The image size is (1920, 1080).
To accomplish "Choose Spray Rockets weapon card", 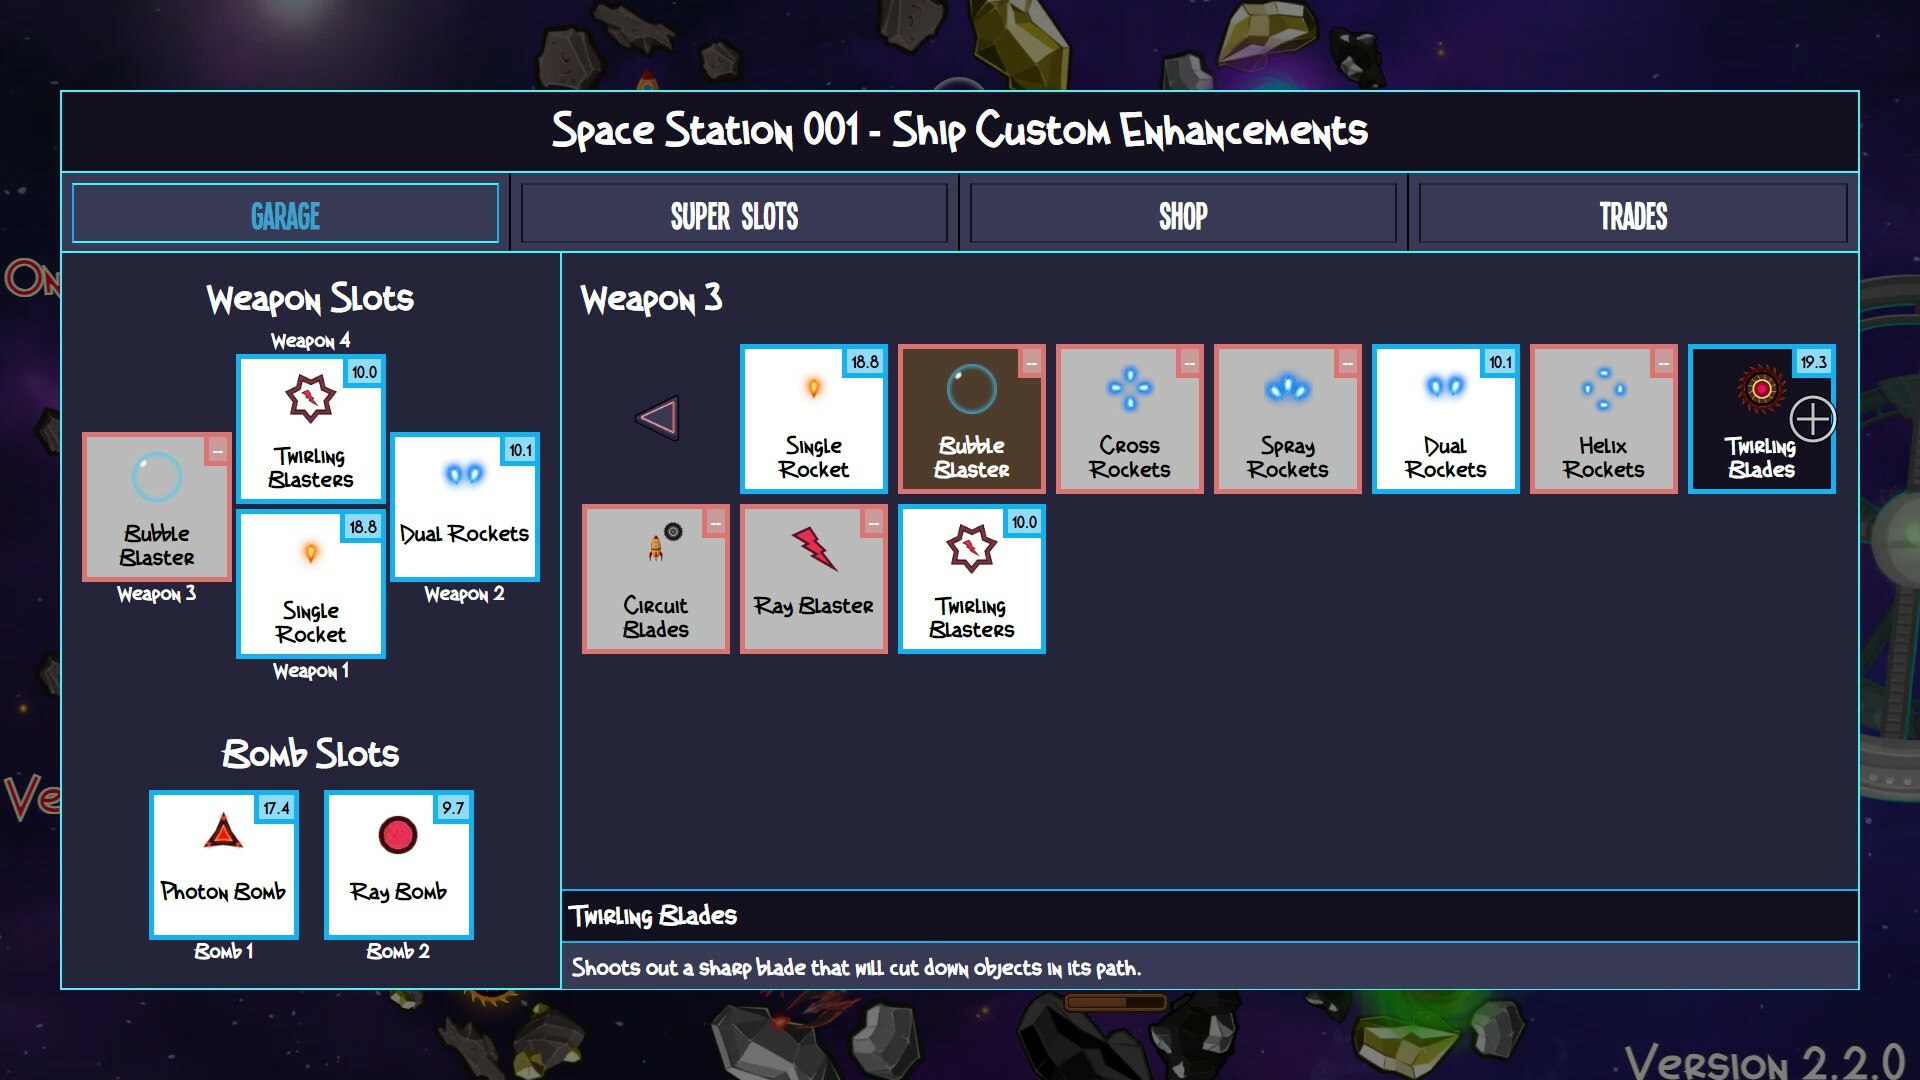I will [1288, 419].
